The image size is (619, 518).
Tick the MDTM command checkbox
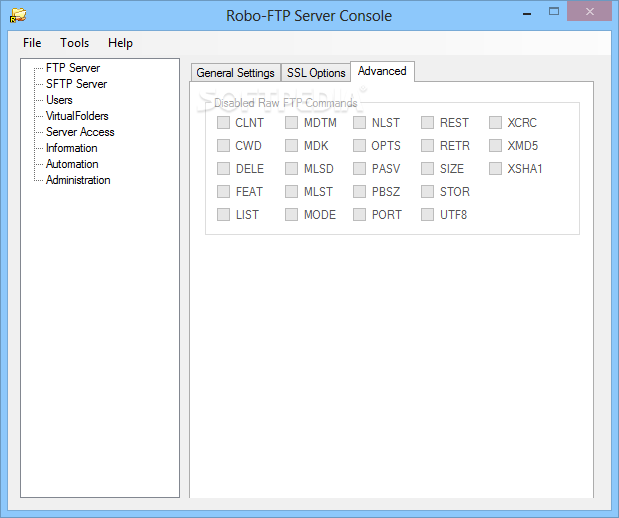click(291, 122)
